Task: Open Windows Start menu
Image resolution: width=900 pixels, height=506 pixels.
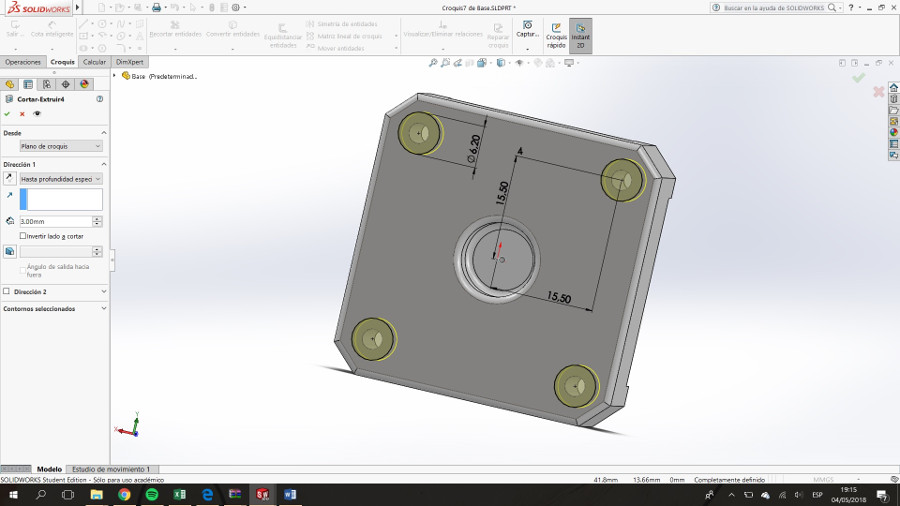Action: (x=13, y=495)
